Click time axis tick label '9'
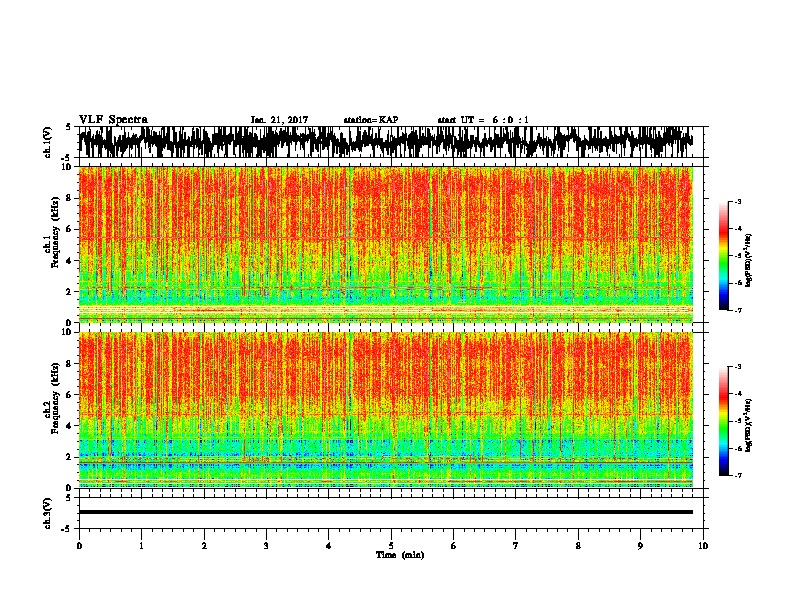The image size is (792, 612). 640,545
